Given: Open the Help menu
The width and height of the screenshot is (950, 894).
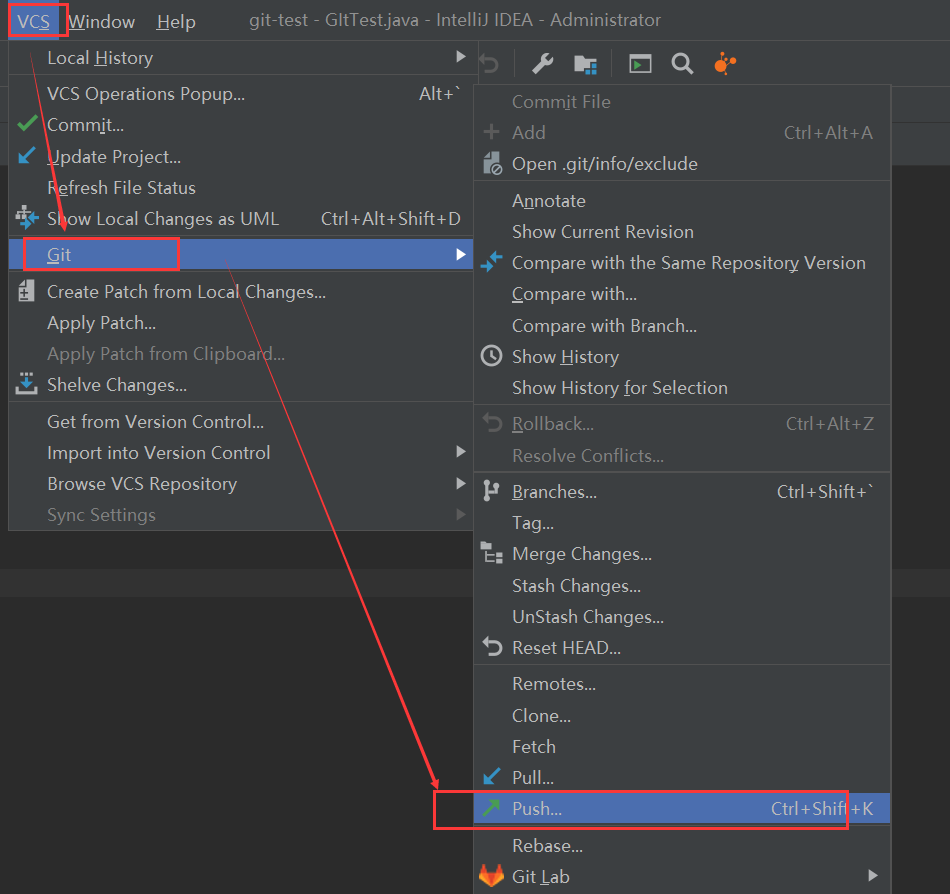Looking at the screenshot, I should point(176,22).
